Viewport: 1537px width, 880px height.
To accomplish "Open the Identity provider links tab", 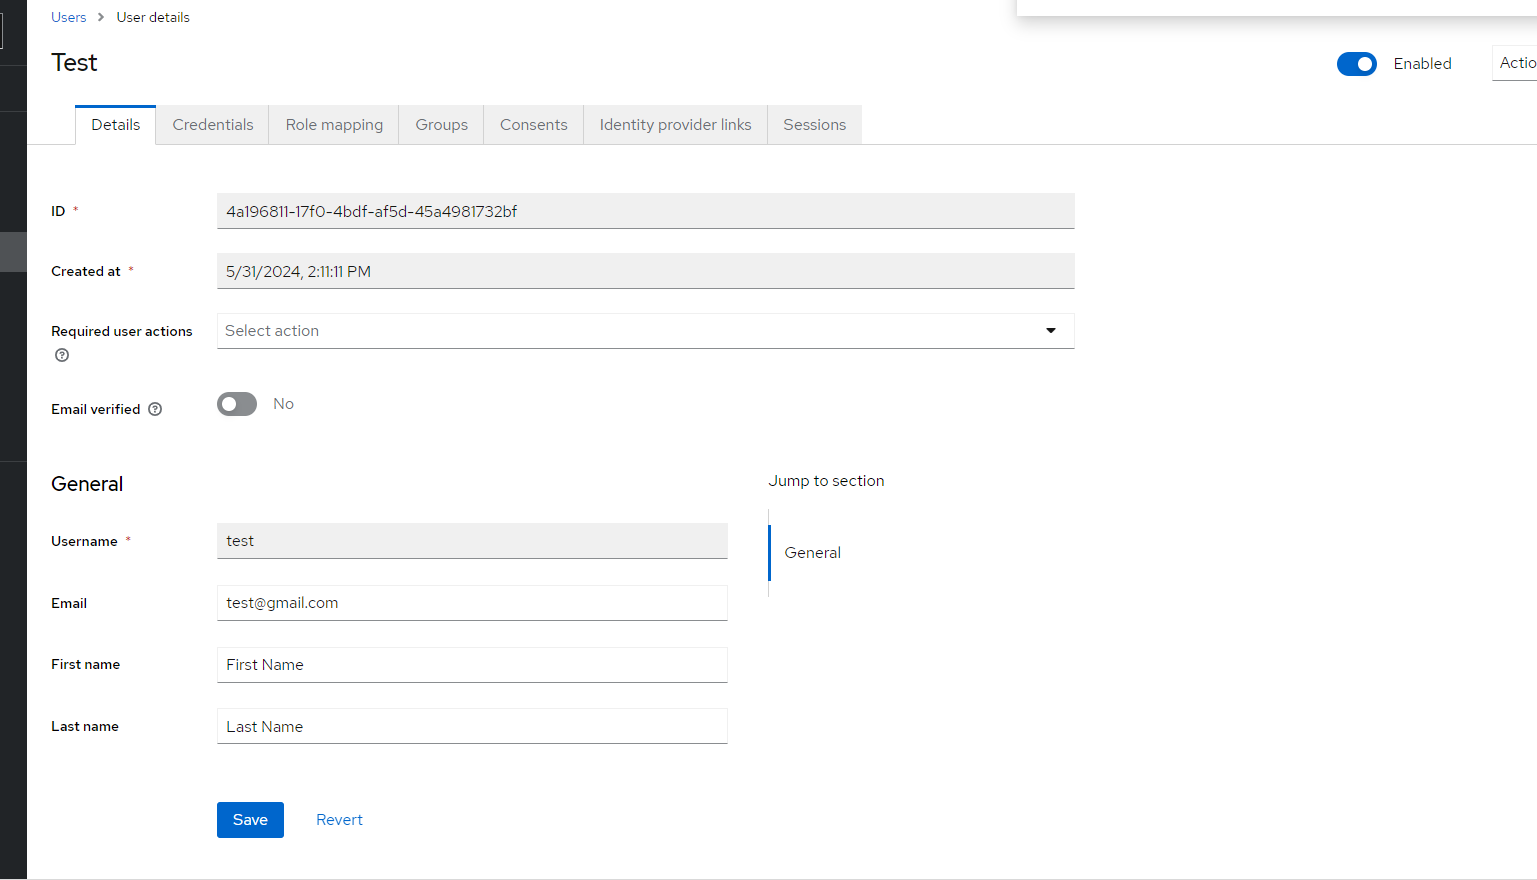I will 676,125.
